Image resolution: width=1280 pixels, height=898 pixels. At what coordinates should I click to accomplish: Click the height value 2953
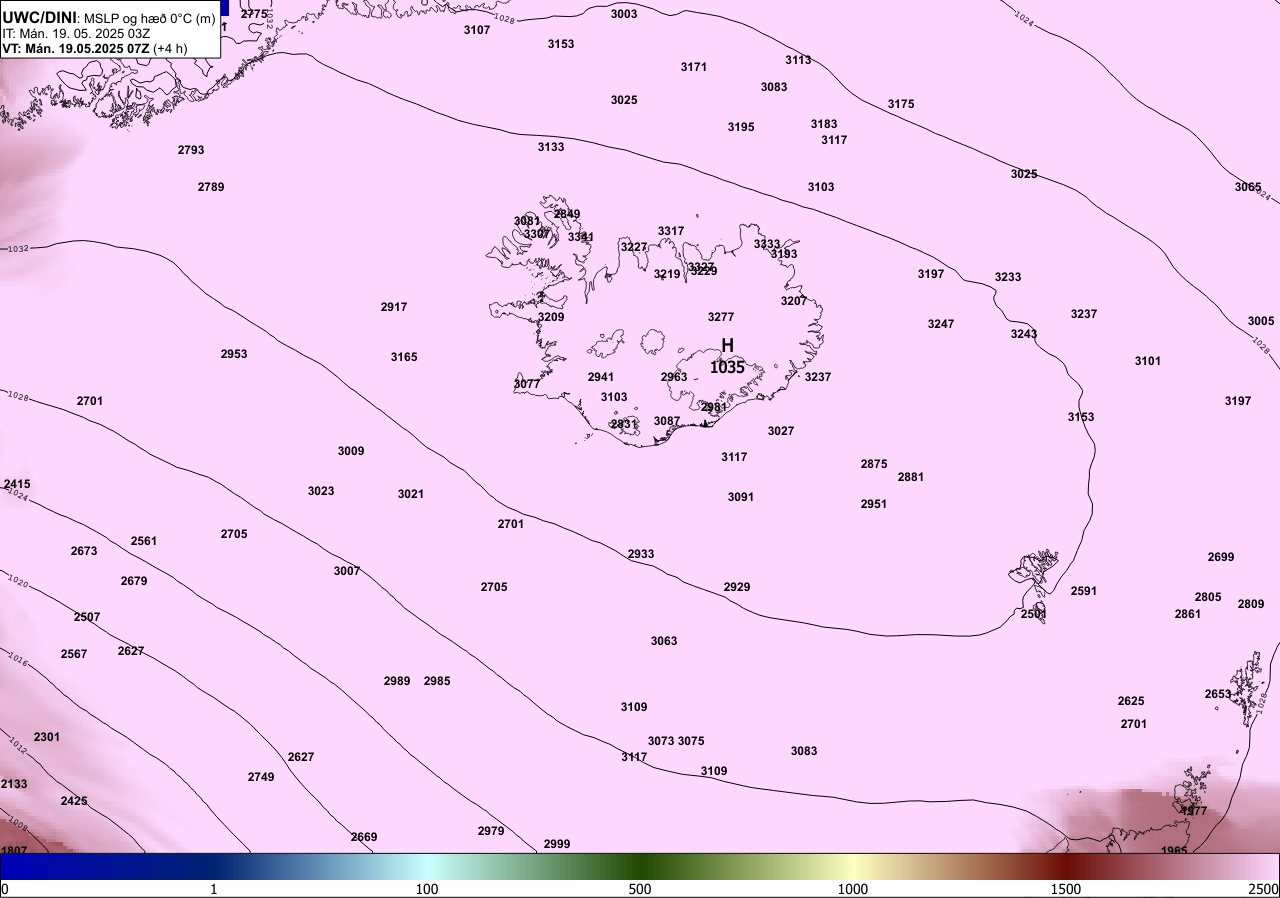(234, 354)
